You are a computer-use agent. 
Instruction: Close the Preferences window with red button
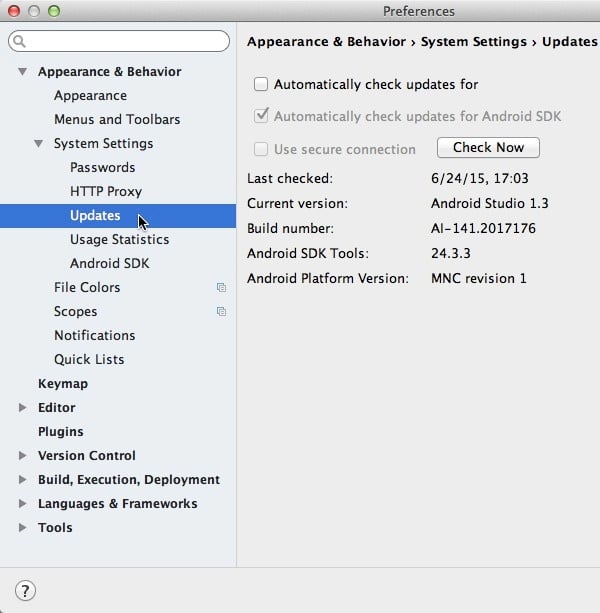click(x=14, y=11)
